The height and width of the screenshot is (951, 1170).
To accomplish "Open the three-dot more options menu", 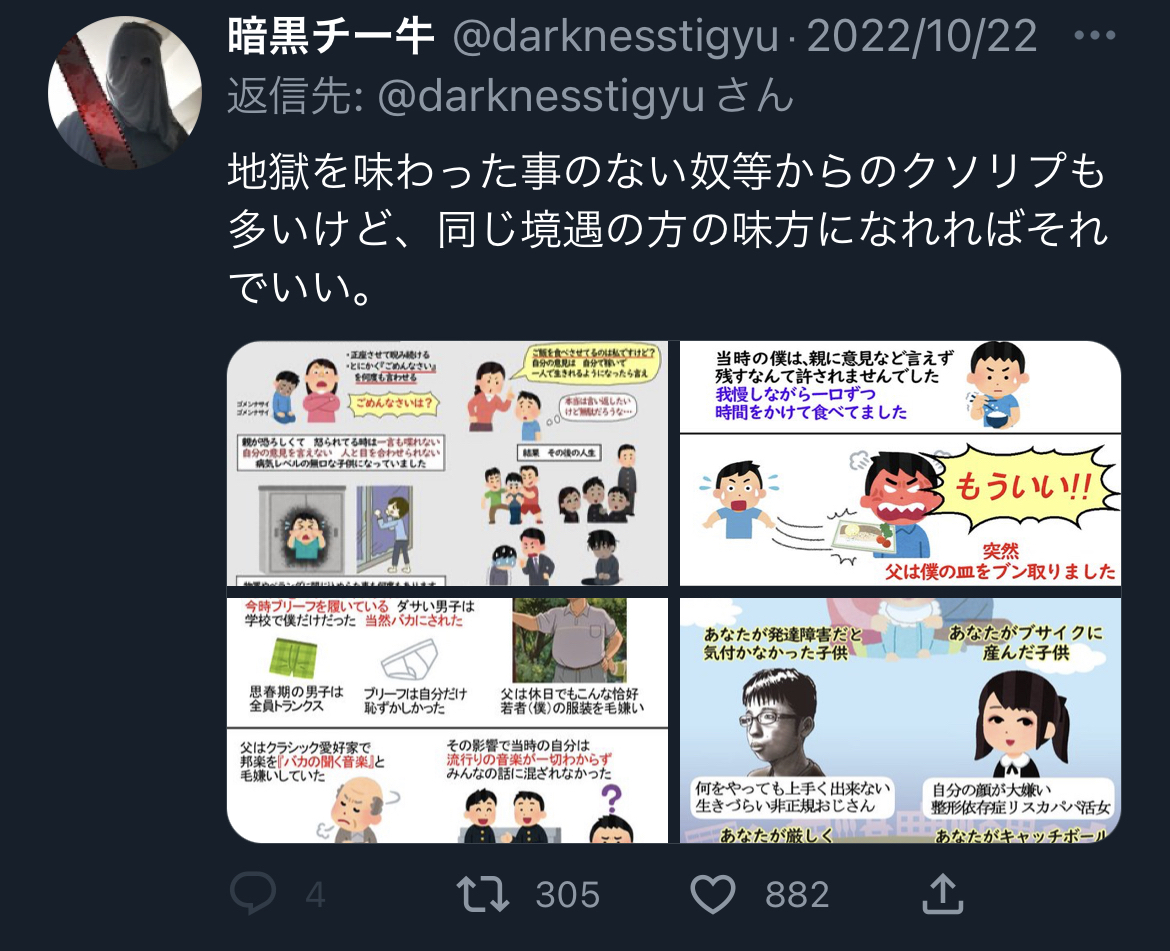I will [x=1094, y=35].
